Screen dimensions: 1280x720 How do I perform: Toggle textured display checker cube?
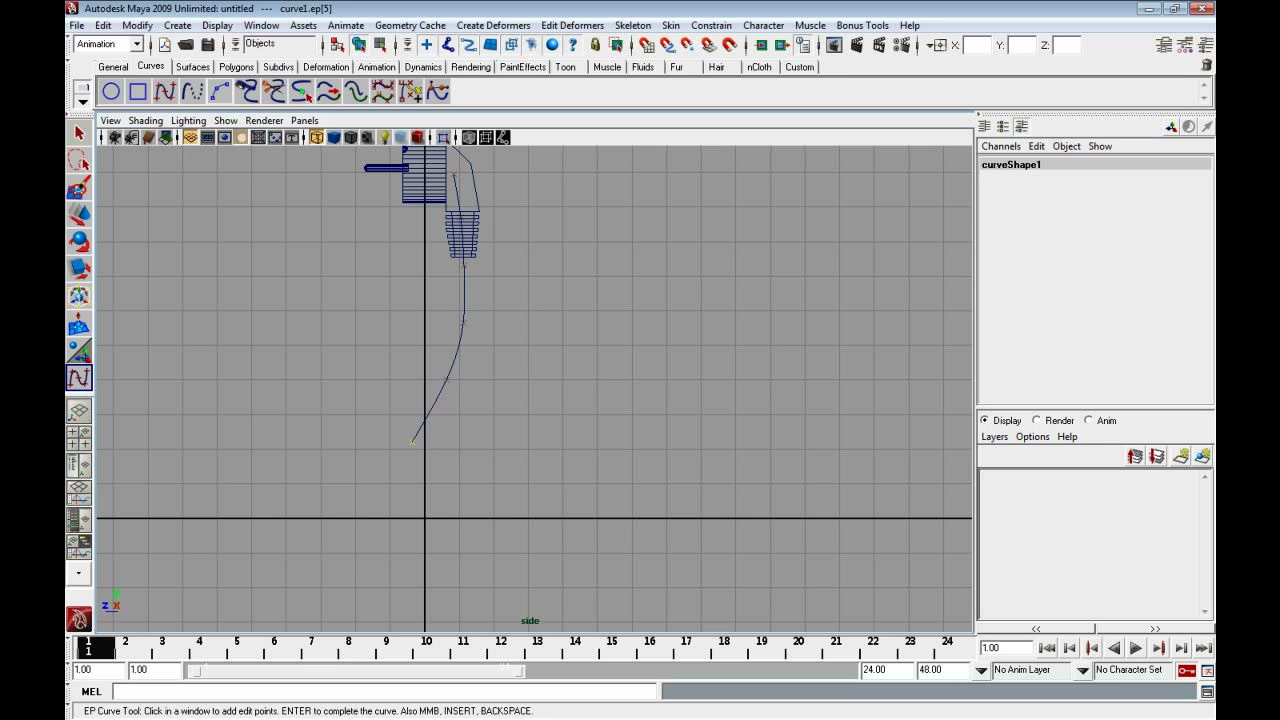(367, 138)
